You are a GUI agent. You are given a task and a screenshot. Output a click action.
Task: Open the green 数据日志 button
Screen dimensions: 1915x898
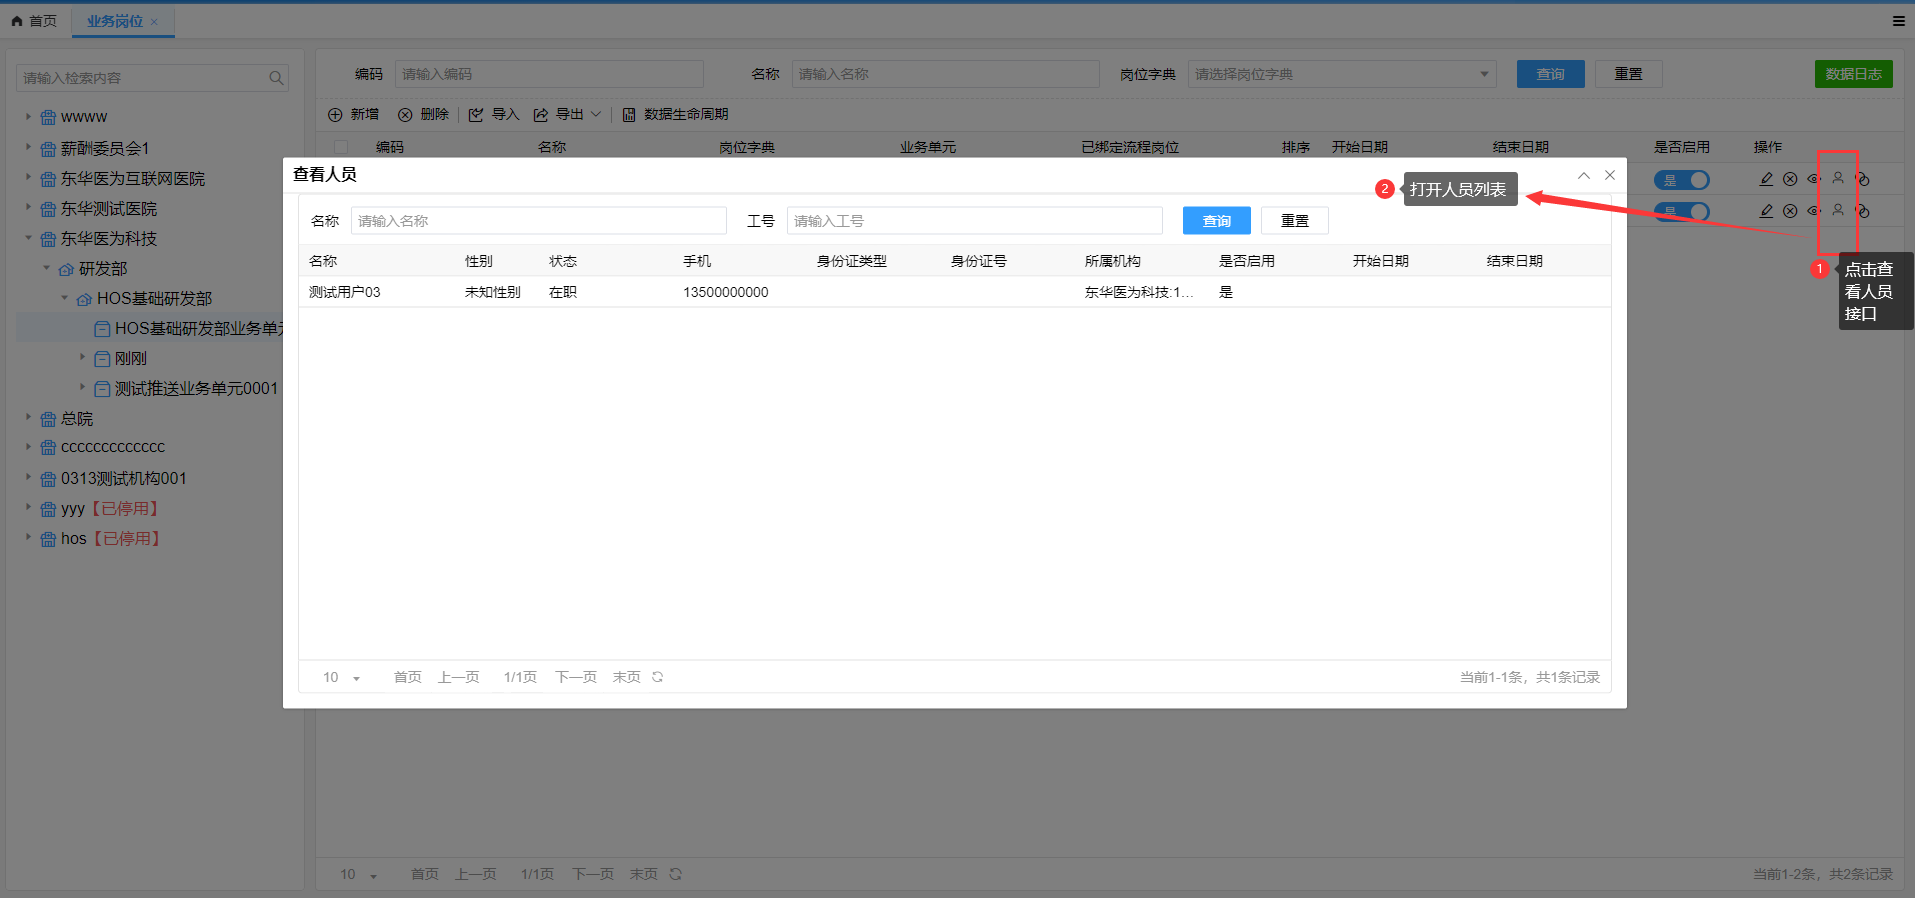point(1853,74)
